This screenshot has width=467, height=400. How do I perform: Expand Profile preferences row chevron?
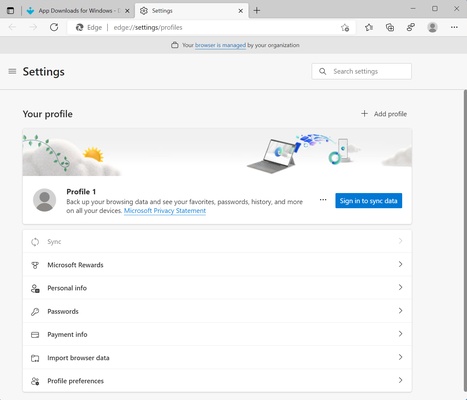coord(400,380)
